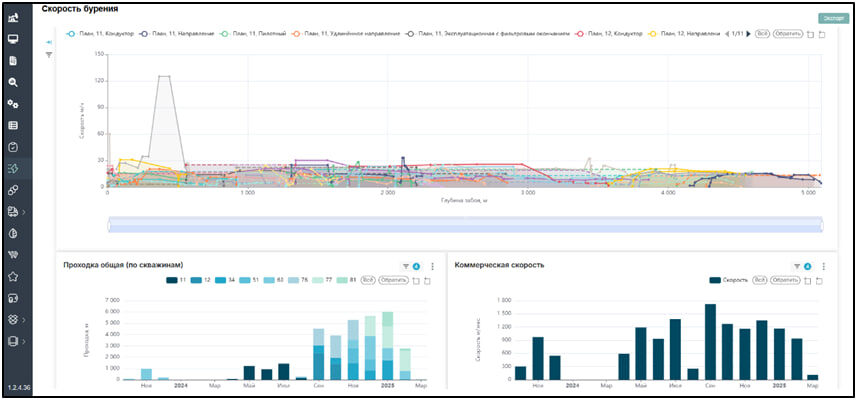
Task: Open three-dot menu of Коммерческая скорость panel
Action: 824,267
